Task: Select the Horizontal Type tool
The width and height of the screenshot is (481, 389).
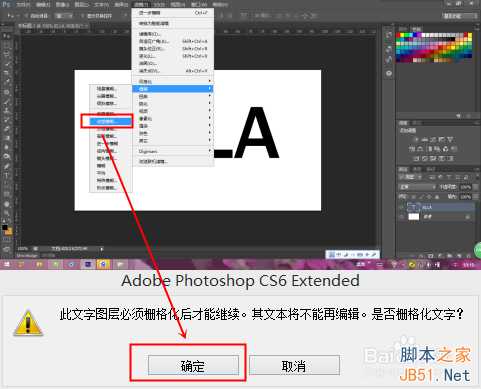Action: (x=6, y=175)
